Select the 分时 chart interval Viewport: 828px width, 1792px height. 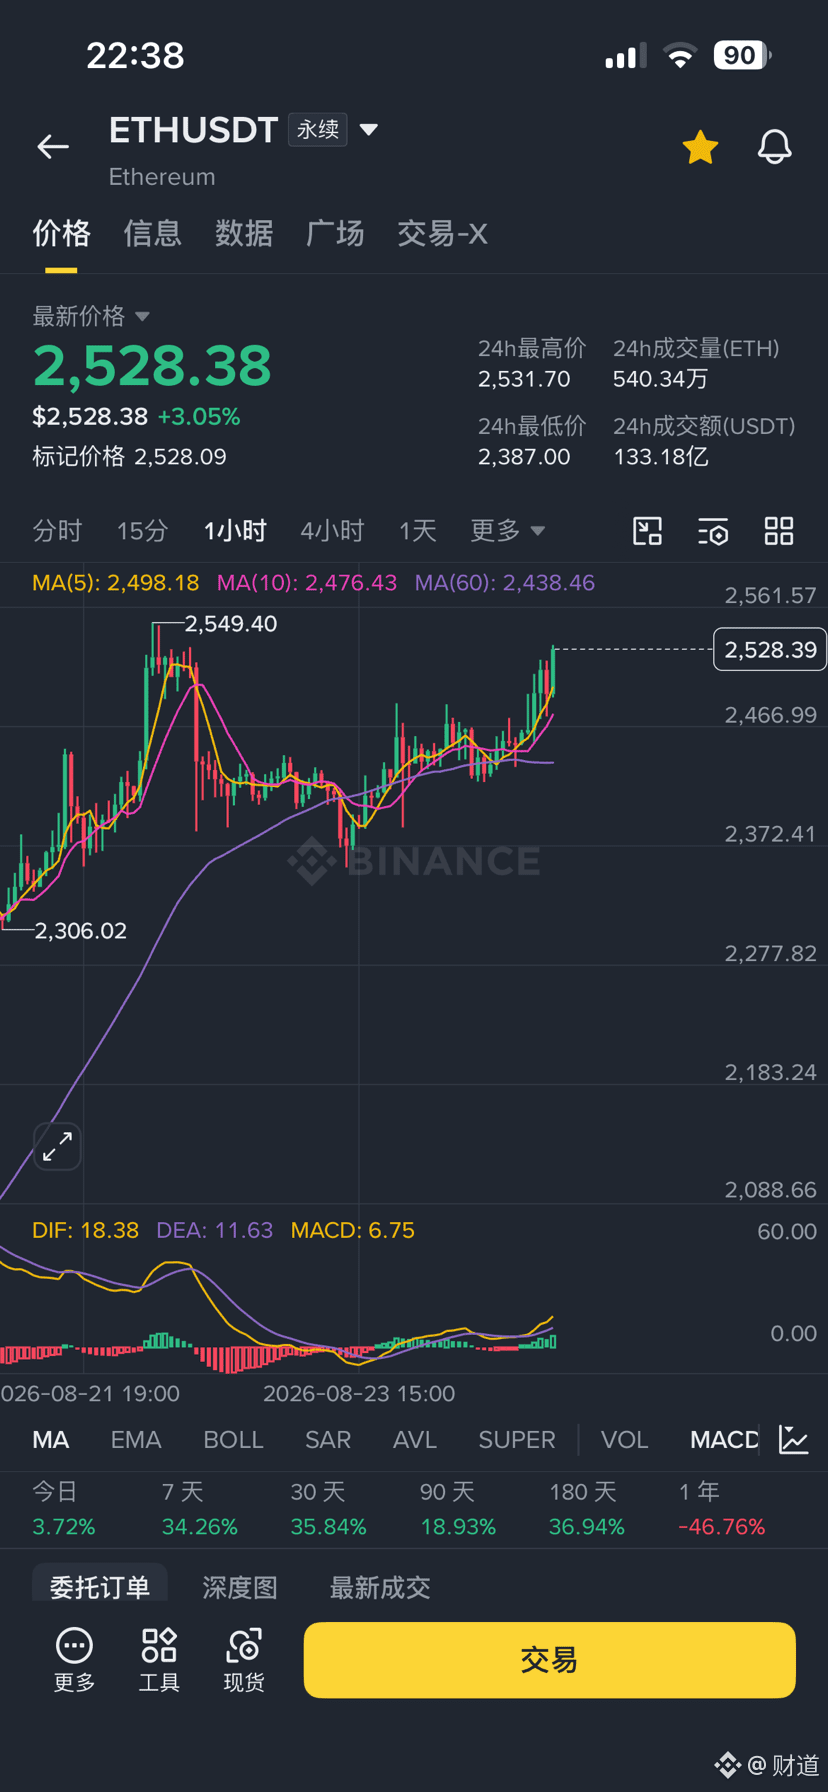pyautogui.click(x=57, y=530)
